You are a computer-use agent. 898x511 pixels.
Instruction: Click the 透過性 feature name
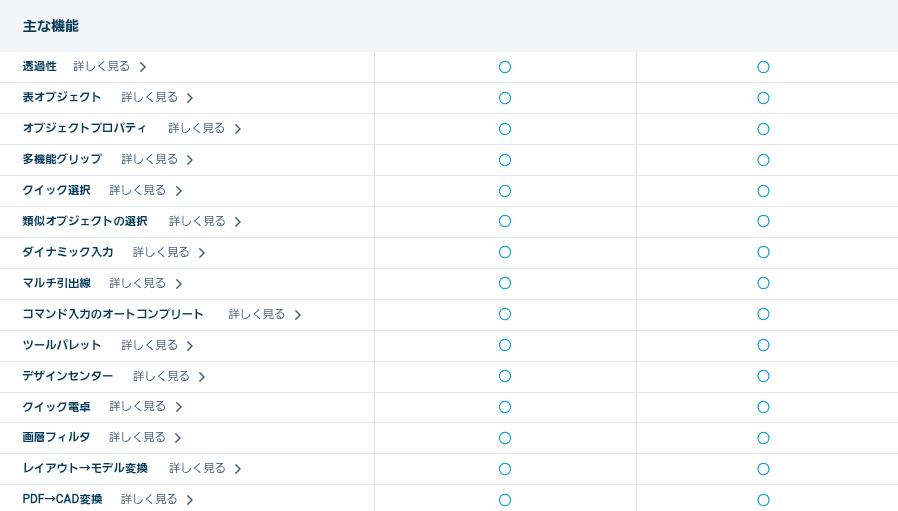tap(40, 66)
